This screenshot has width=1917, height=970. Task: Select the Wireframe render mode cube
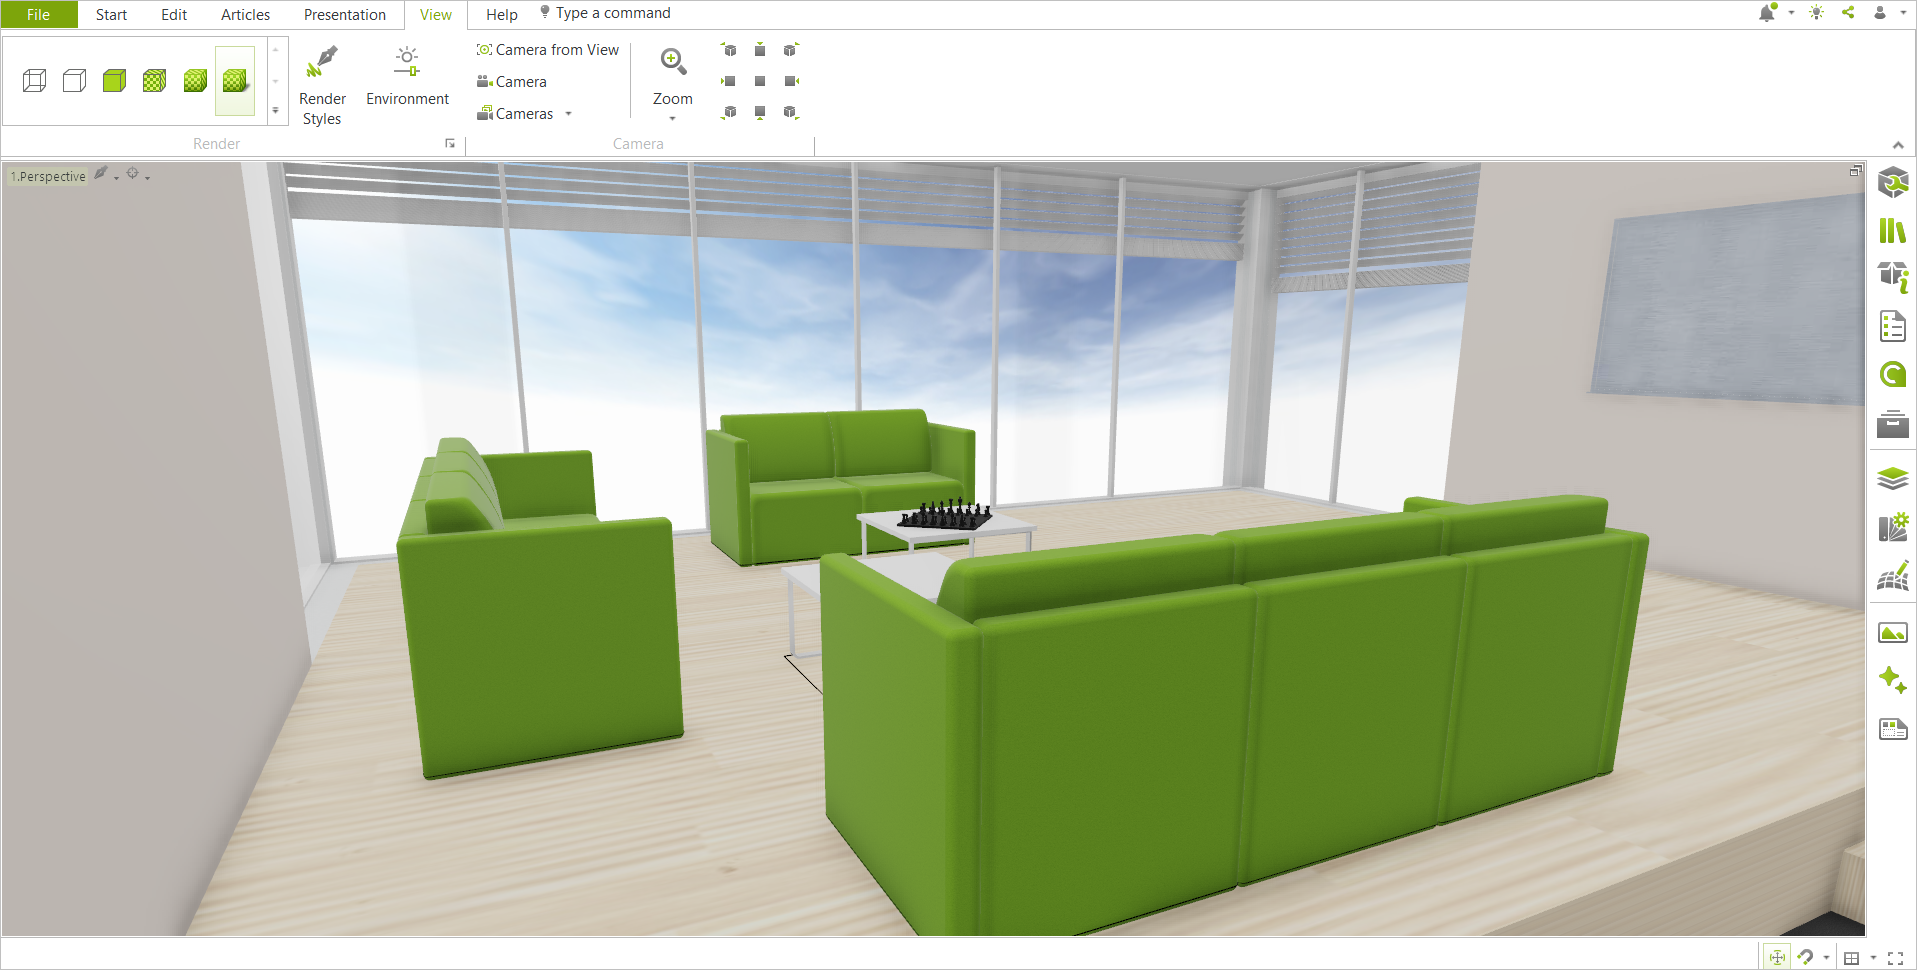[34, 81]
